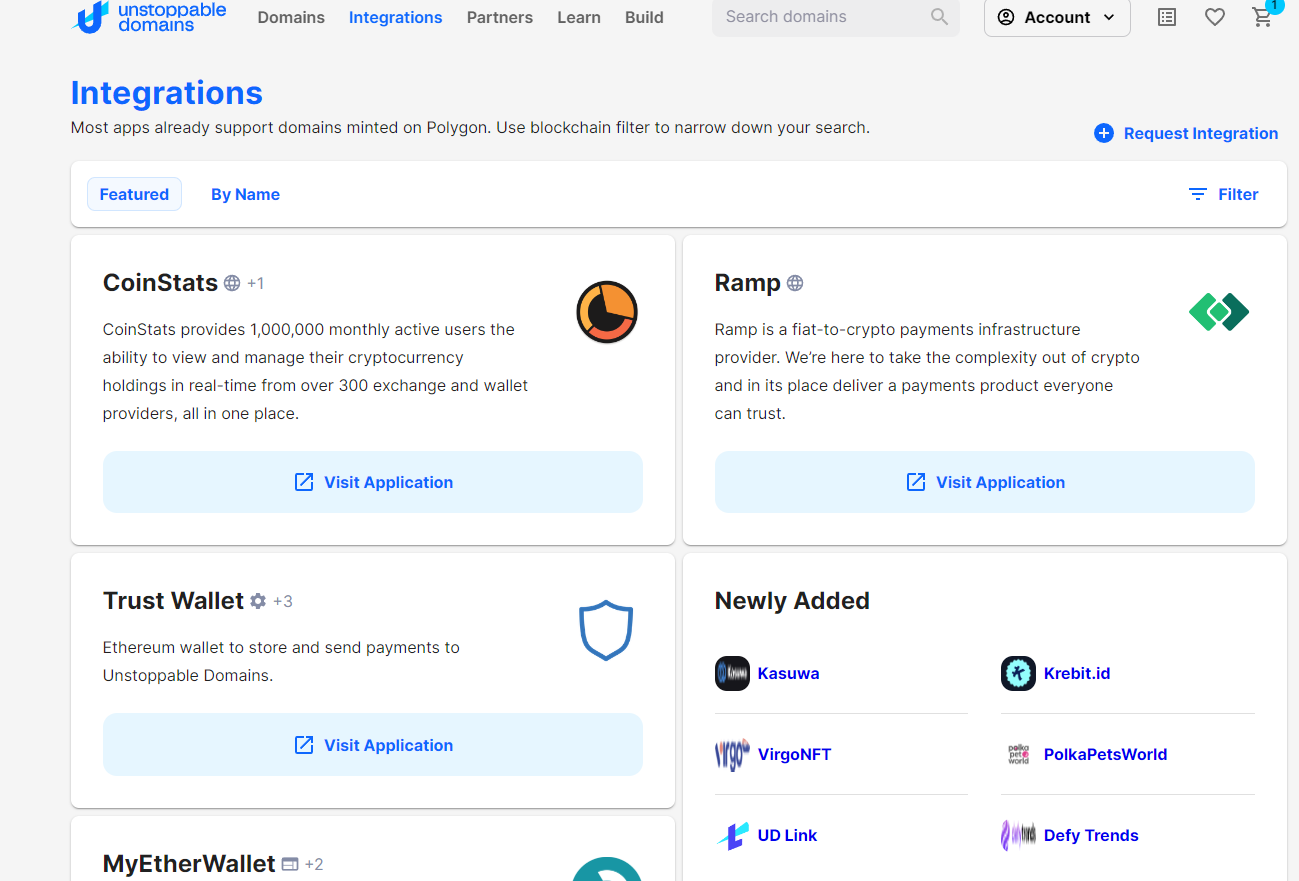
Task: Click the card icon beside MyEtherWallet
Action: click(290, 864)
